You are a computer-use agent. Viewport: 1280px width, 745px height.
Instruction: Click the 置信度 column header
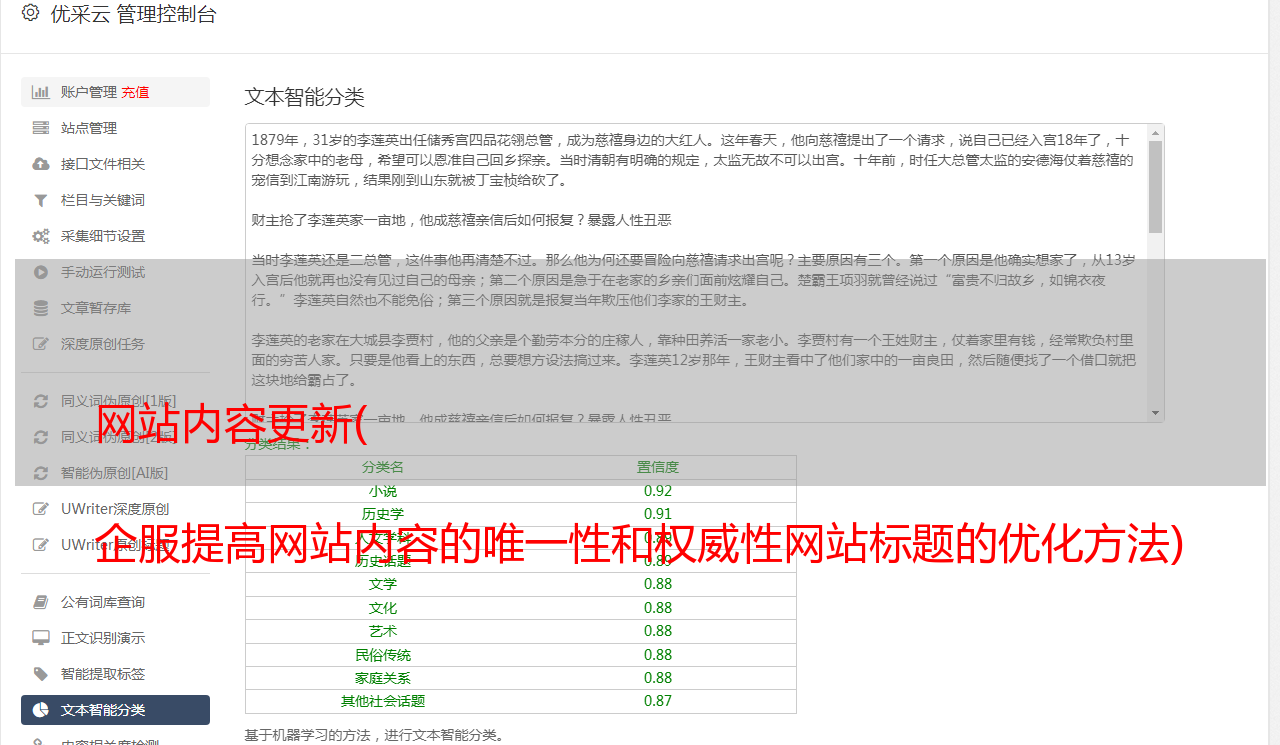pos(658,467)
